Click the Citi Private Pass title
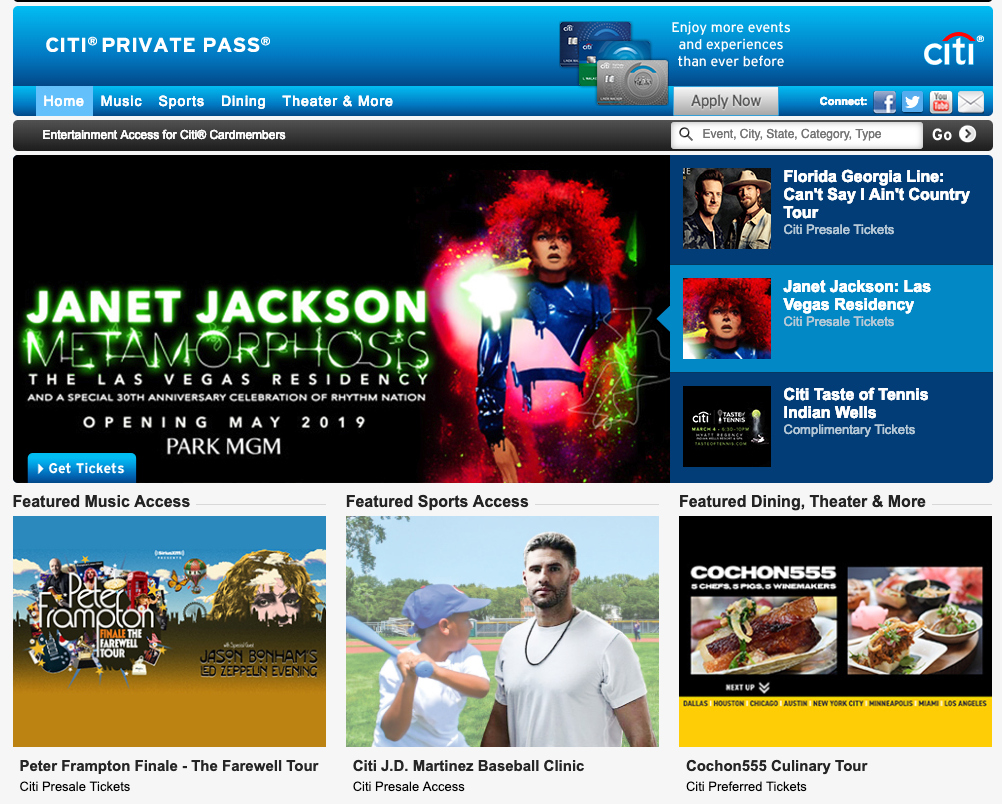The height and width of the screenshot is (804, 1002). click(158, 45)
